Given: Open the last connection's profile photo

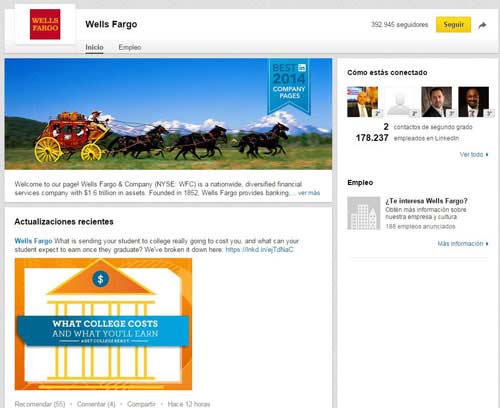Looking at the screenshot, I should click(x=474, y=102).
